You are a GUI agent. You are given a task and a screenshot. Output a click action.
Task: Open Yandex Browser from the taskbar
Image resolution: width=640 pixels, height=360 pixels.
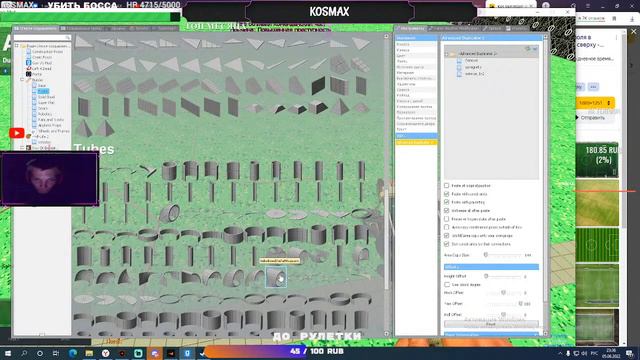(x=106, y=353)
